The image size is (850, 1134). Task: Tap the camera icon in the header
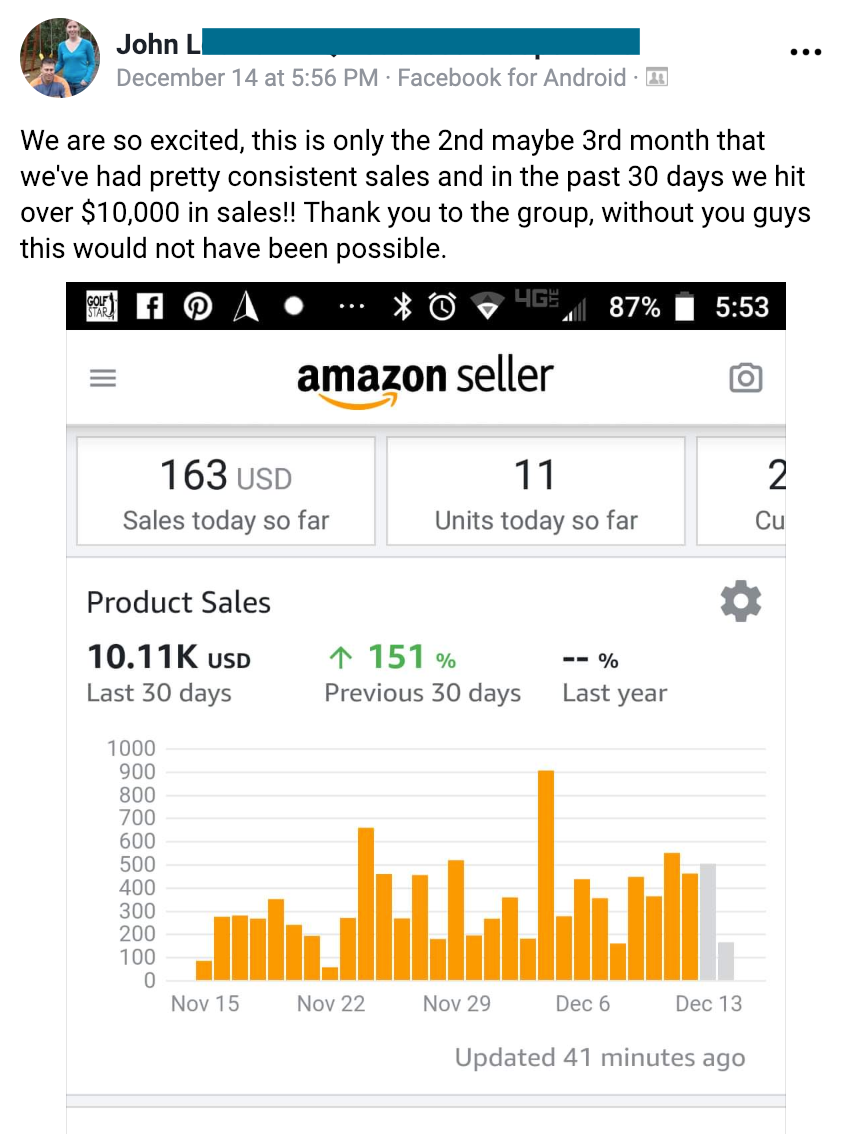pos(746,378)
